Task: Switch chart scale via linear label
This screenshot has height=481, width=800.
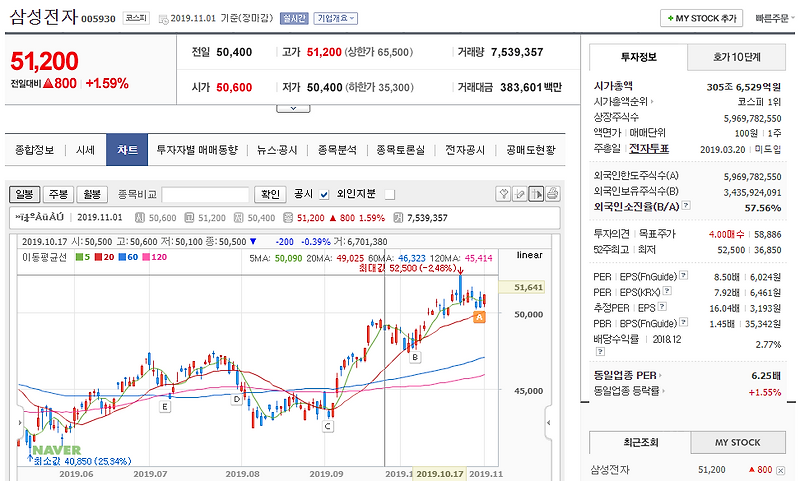Action: pos(529,255)
